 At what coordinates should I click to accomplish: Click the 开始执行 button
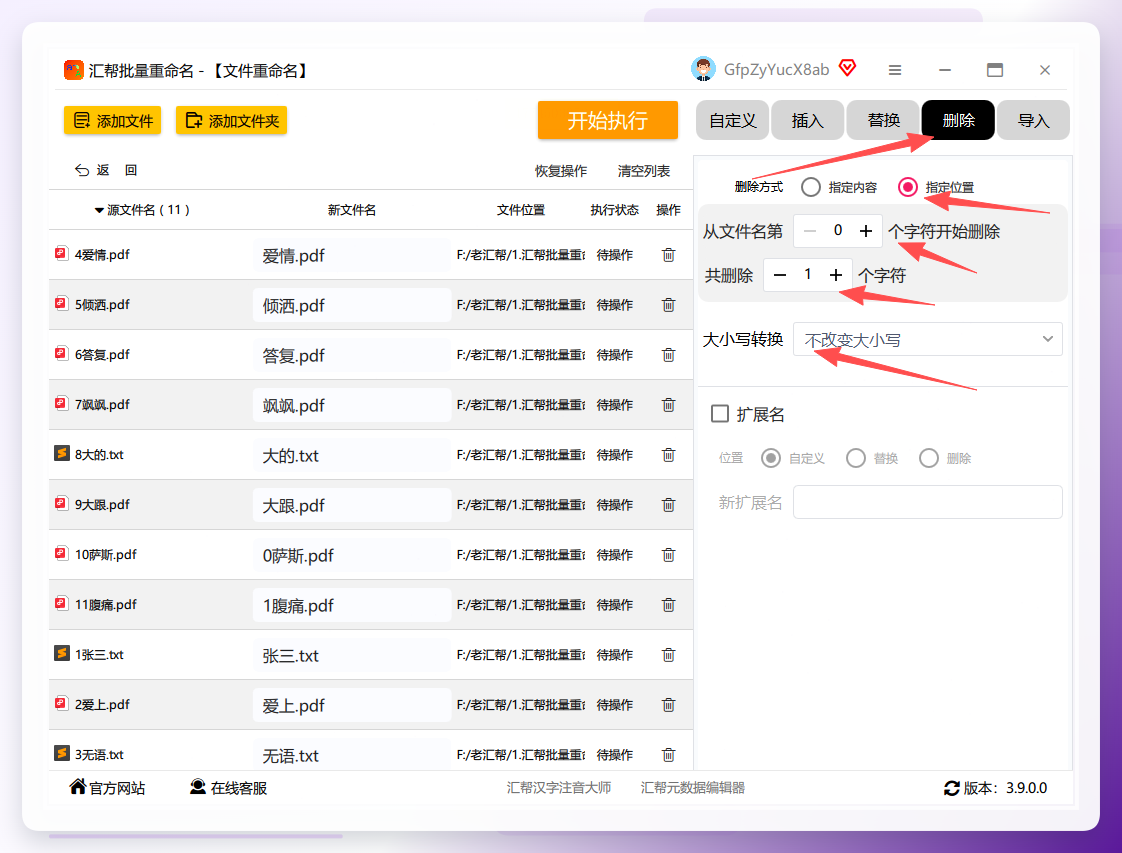608,120
